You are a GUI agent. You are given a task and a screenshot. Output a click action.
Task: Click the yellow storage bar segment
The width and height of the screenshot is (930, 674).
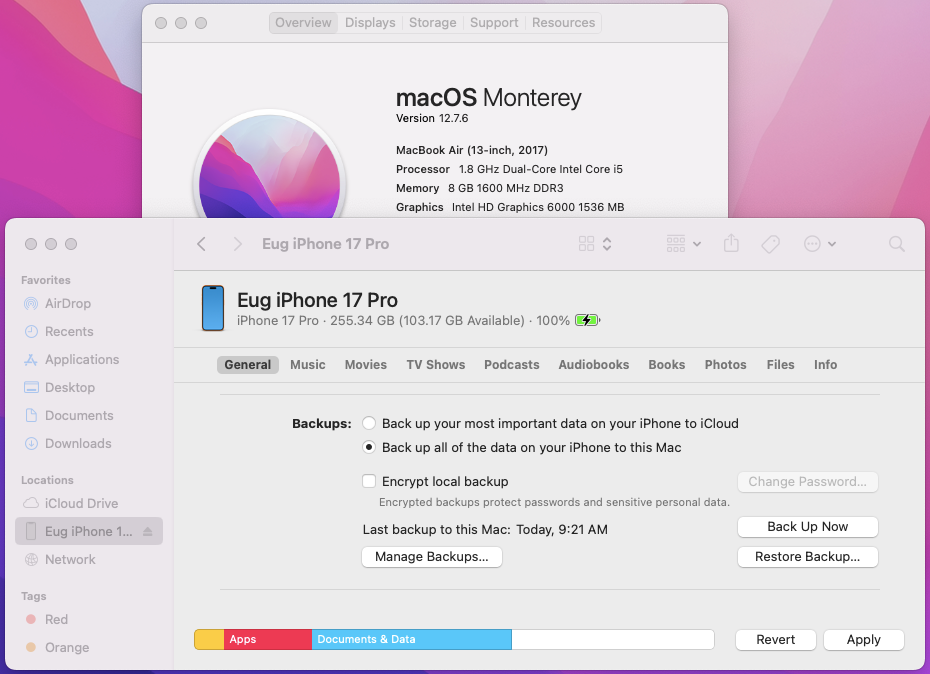(x=209, y=640)
